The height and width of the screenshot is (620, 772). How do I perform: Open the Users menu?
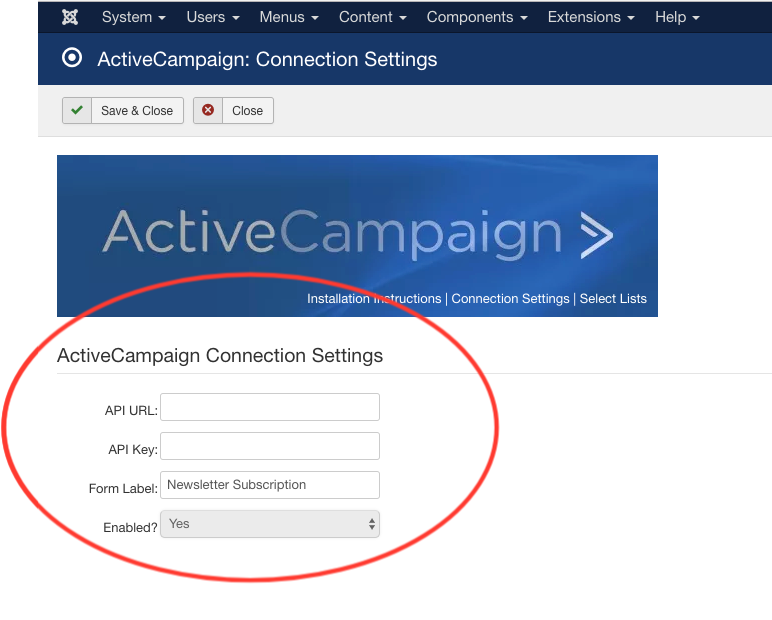coord(213,17)
